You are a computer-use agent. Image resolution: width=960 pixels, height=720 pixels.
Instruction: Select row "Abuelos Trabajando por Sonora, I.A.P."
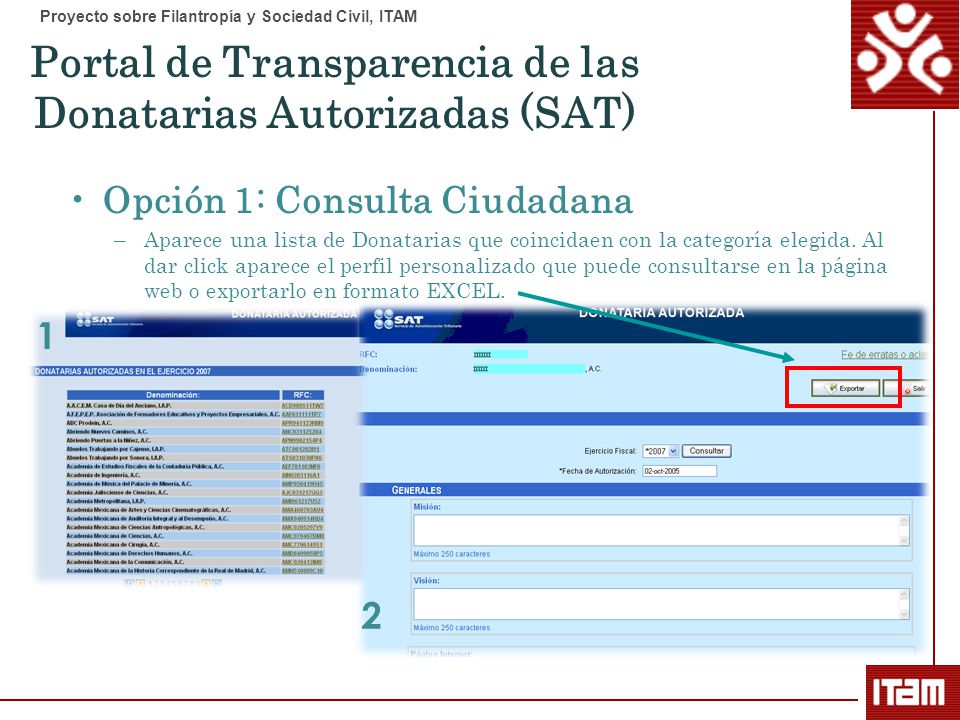point(195,457)
